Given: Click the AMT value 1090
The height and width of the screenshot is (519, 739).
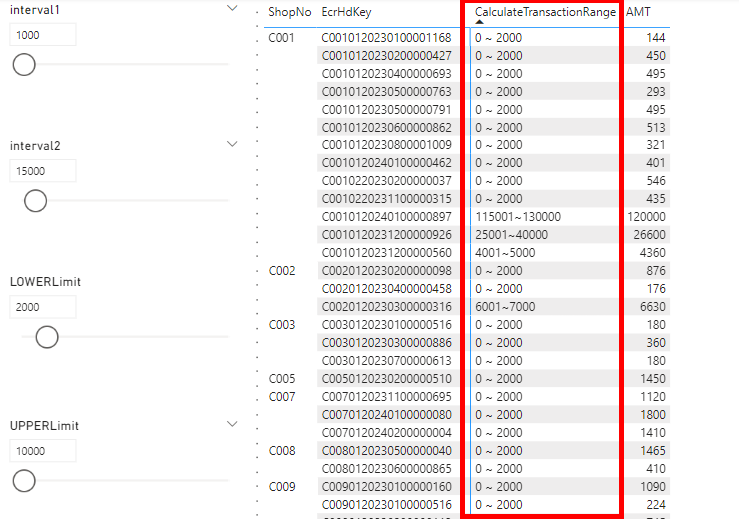Looking at the screenshot, I should pos(653,486).
